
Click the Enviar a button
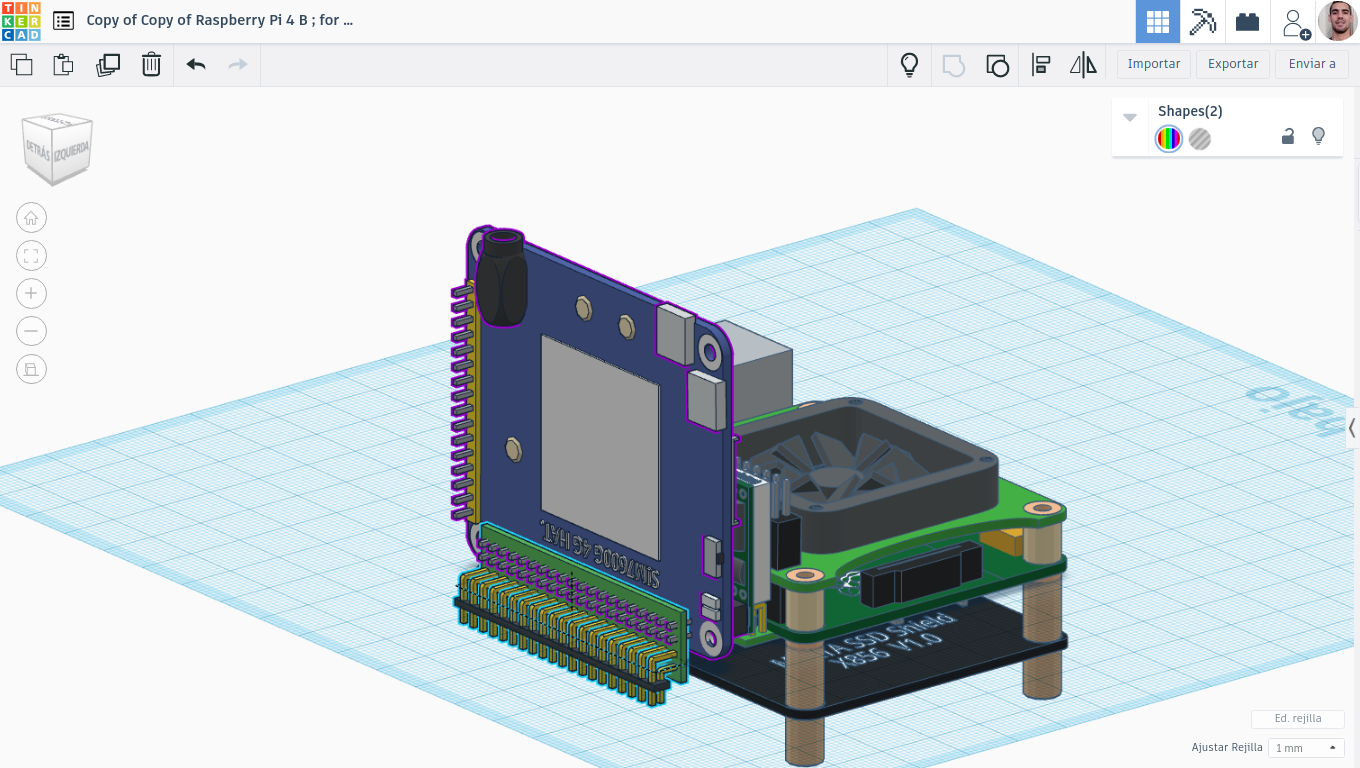[1312, 64]
